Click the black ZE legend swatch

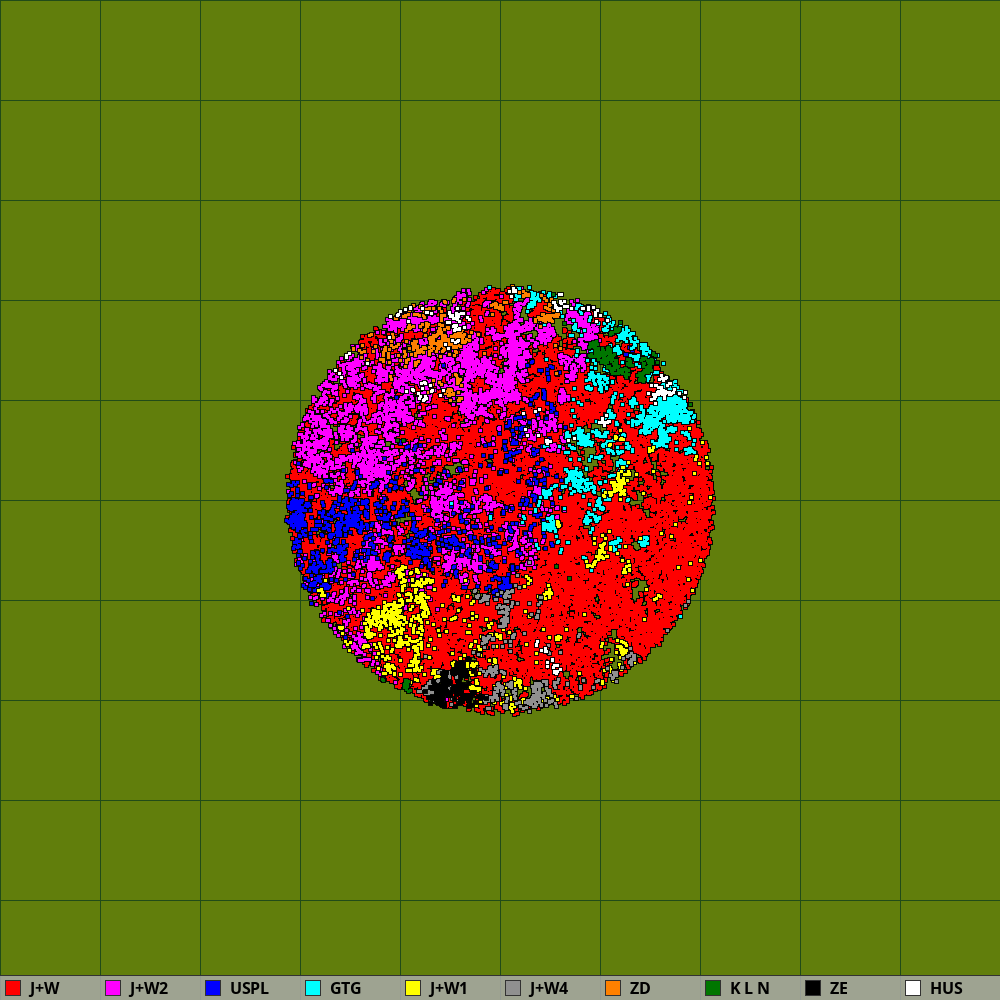pyautogui.click(x=813, y=988)
